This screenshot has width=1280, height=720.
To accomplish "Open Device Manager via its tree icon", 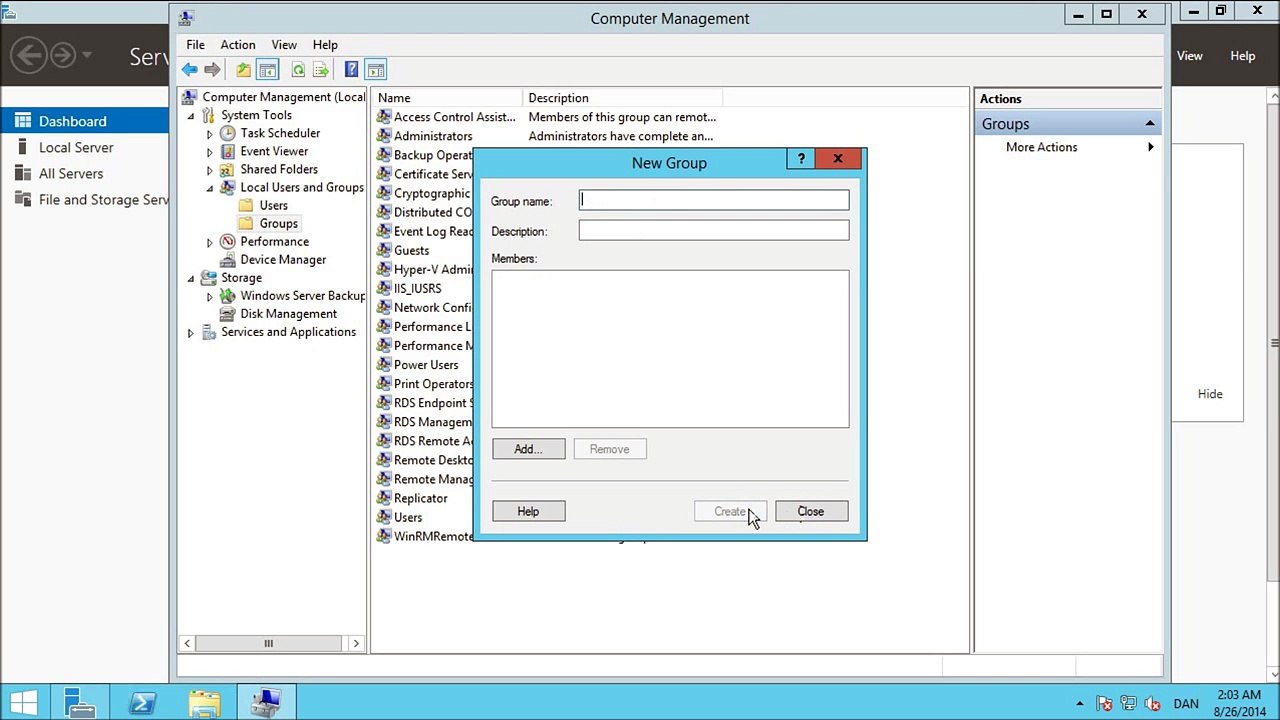I will tap(228, 259).
